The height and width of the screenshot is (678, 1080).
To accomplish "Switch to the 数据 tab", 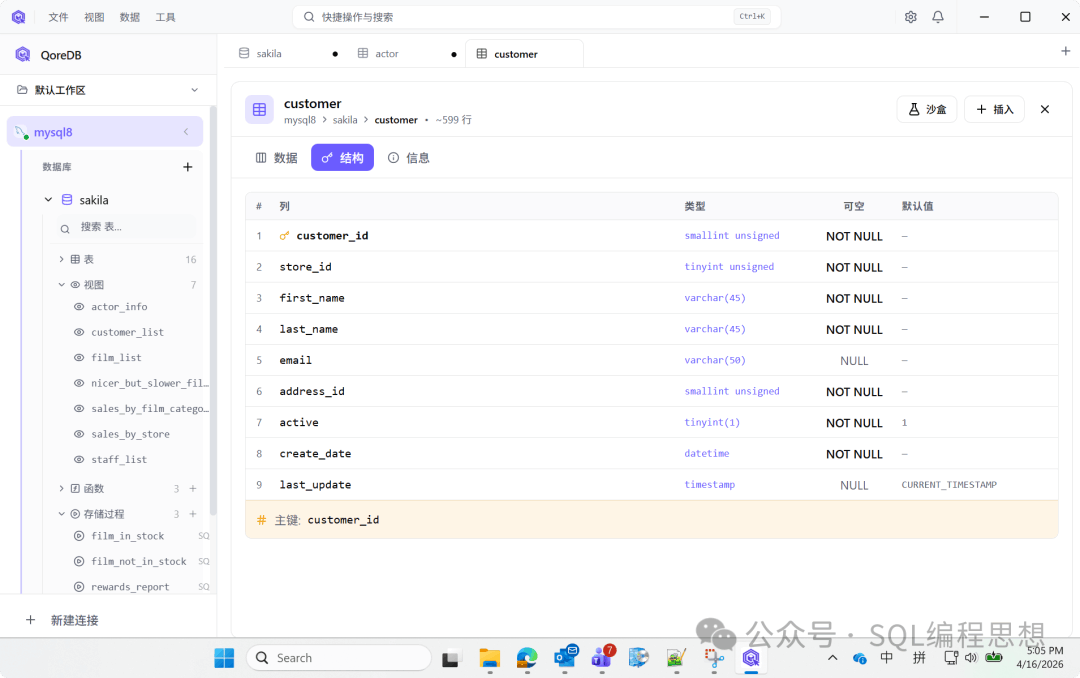I will [x=276, y=158].
